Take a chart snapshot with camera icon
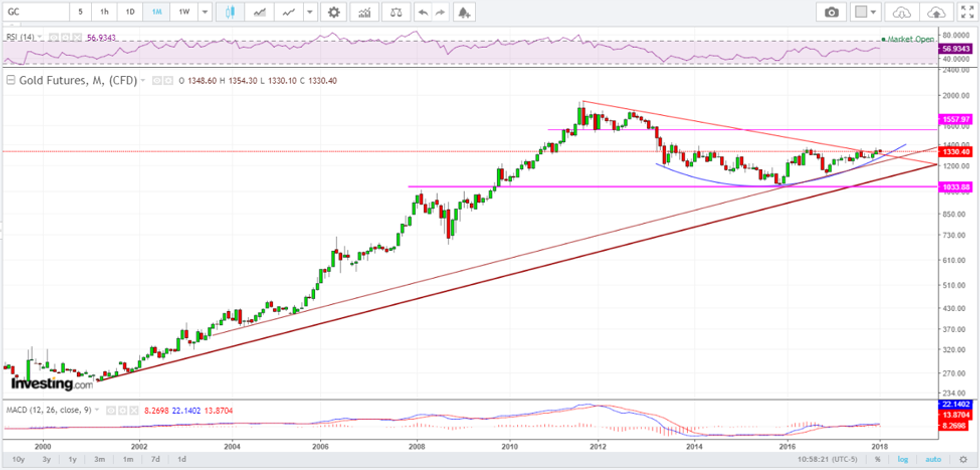Viewport: 980px width, 470px height. (x=831, y=12)
